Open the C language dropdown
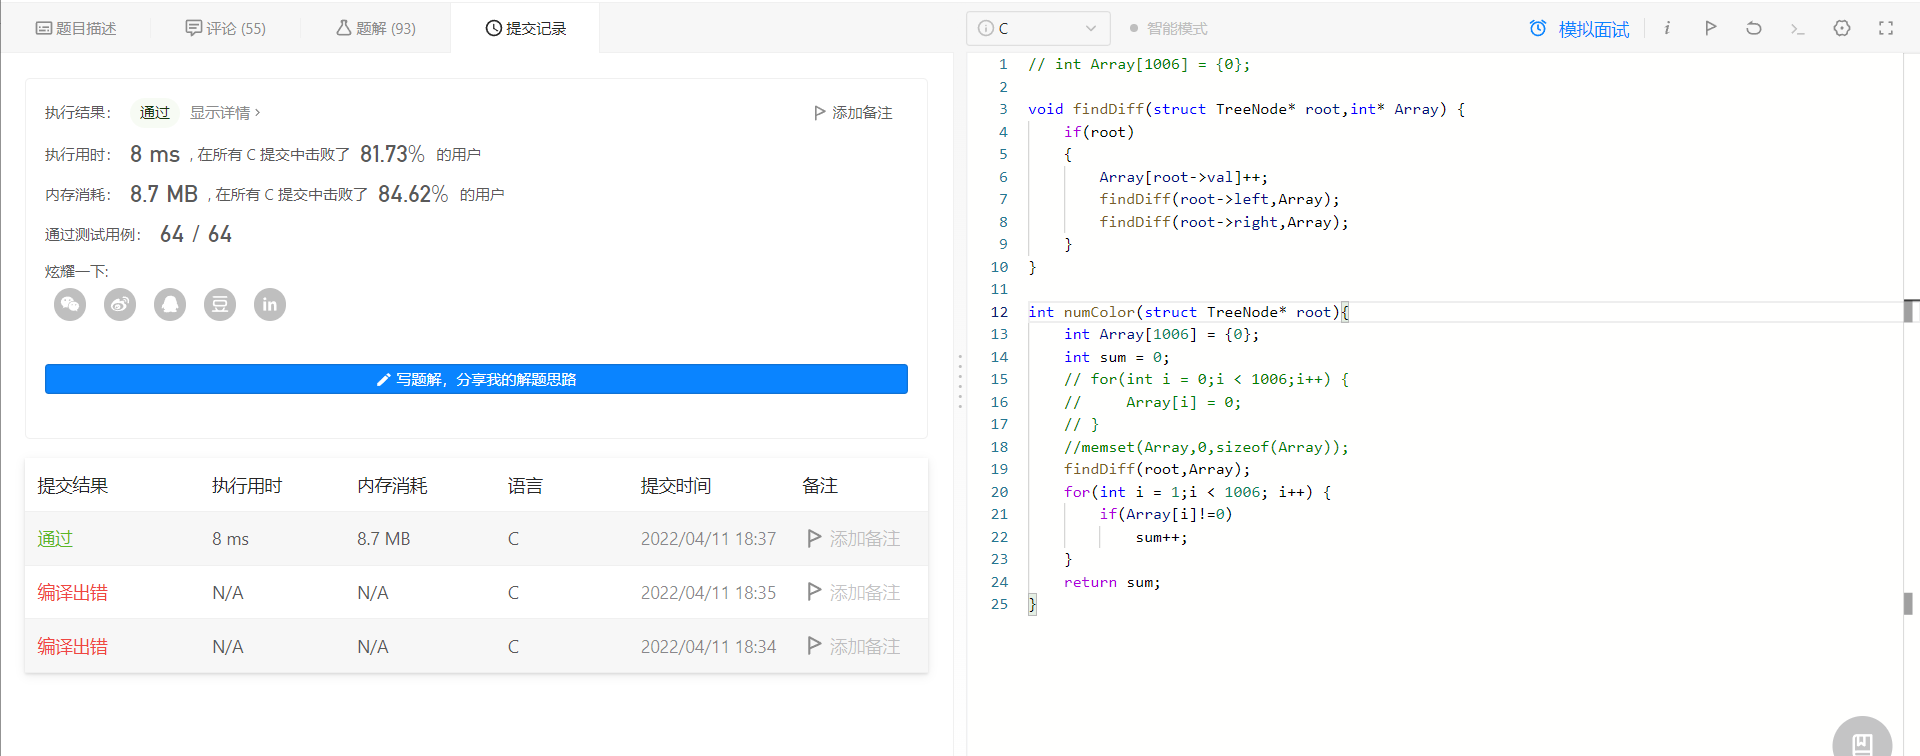 [x=1038, y=28]
